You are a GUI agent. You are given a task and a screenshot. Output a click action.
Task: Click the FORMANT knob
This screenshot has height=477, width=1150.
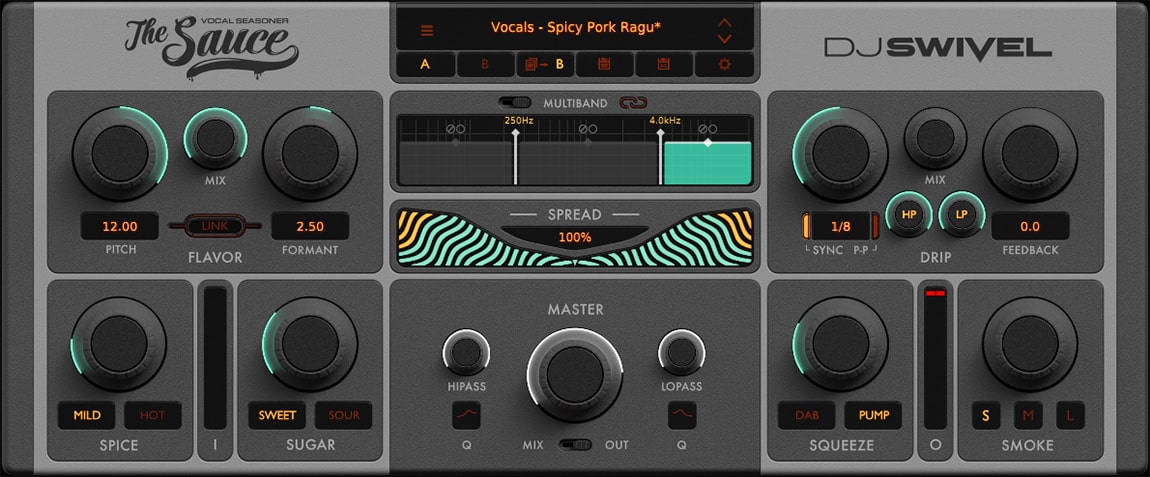point(310,153)
